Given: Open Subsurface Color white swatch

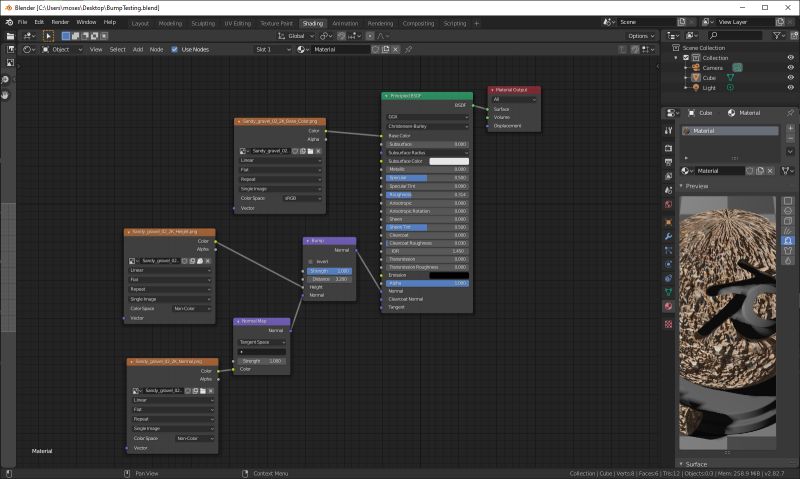Looking at the screenshot, I should (x=449, y=161).
